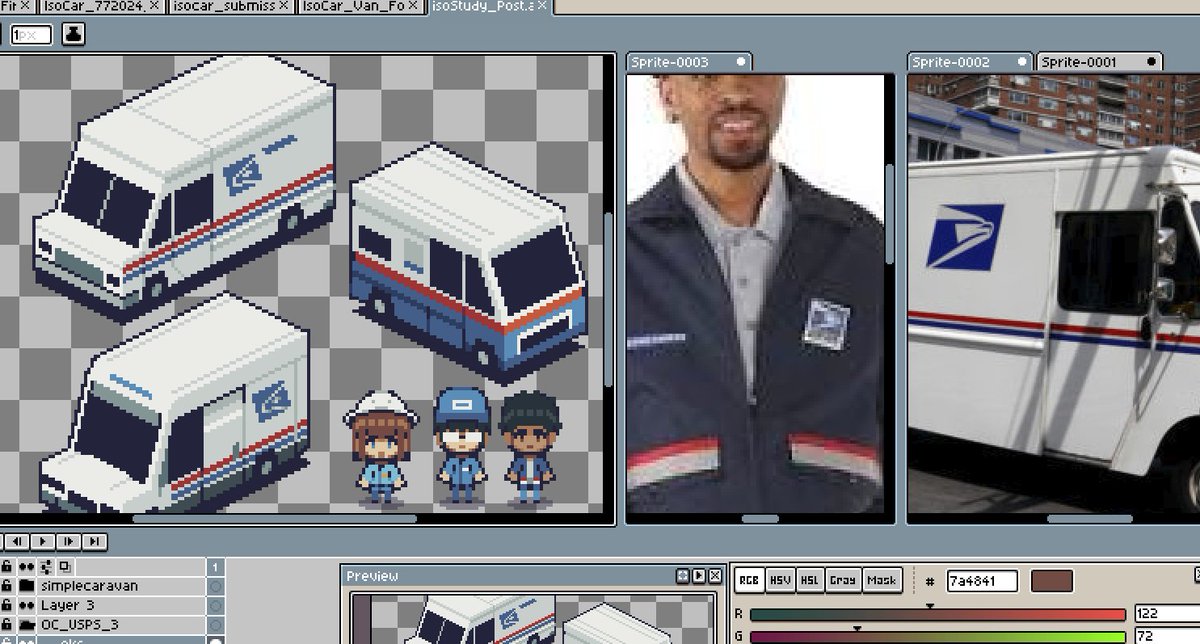The image size is (1200, 644).
Task: Open the Sprite-0003 tab
Action: 689,62
